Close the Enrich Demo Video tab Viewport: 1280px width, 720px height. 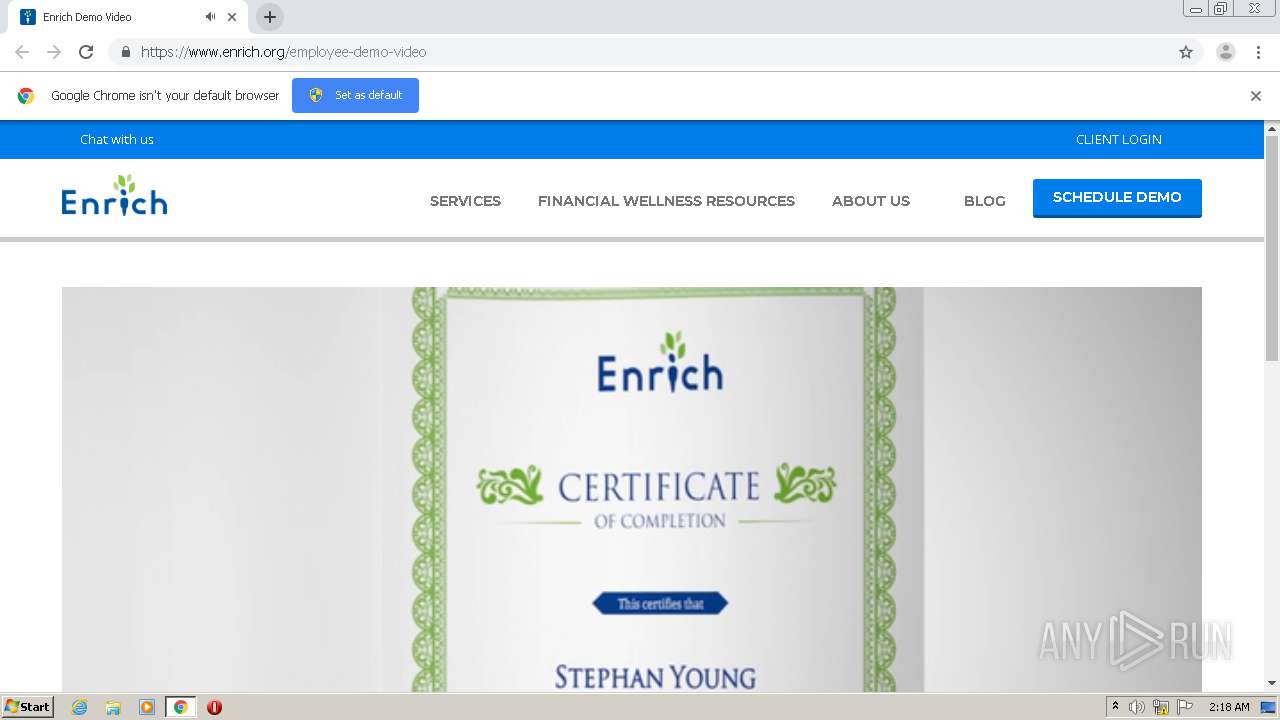click(232, 17)
